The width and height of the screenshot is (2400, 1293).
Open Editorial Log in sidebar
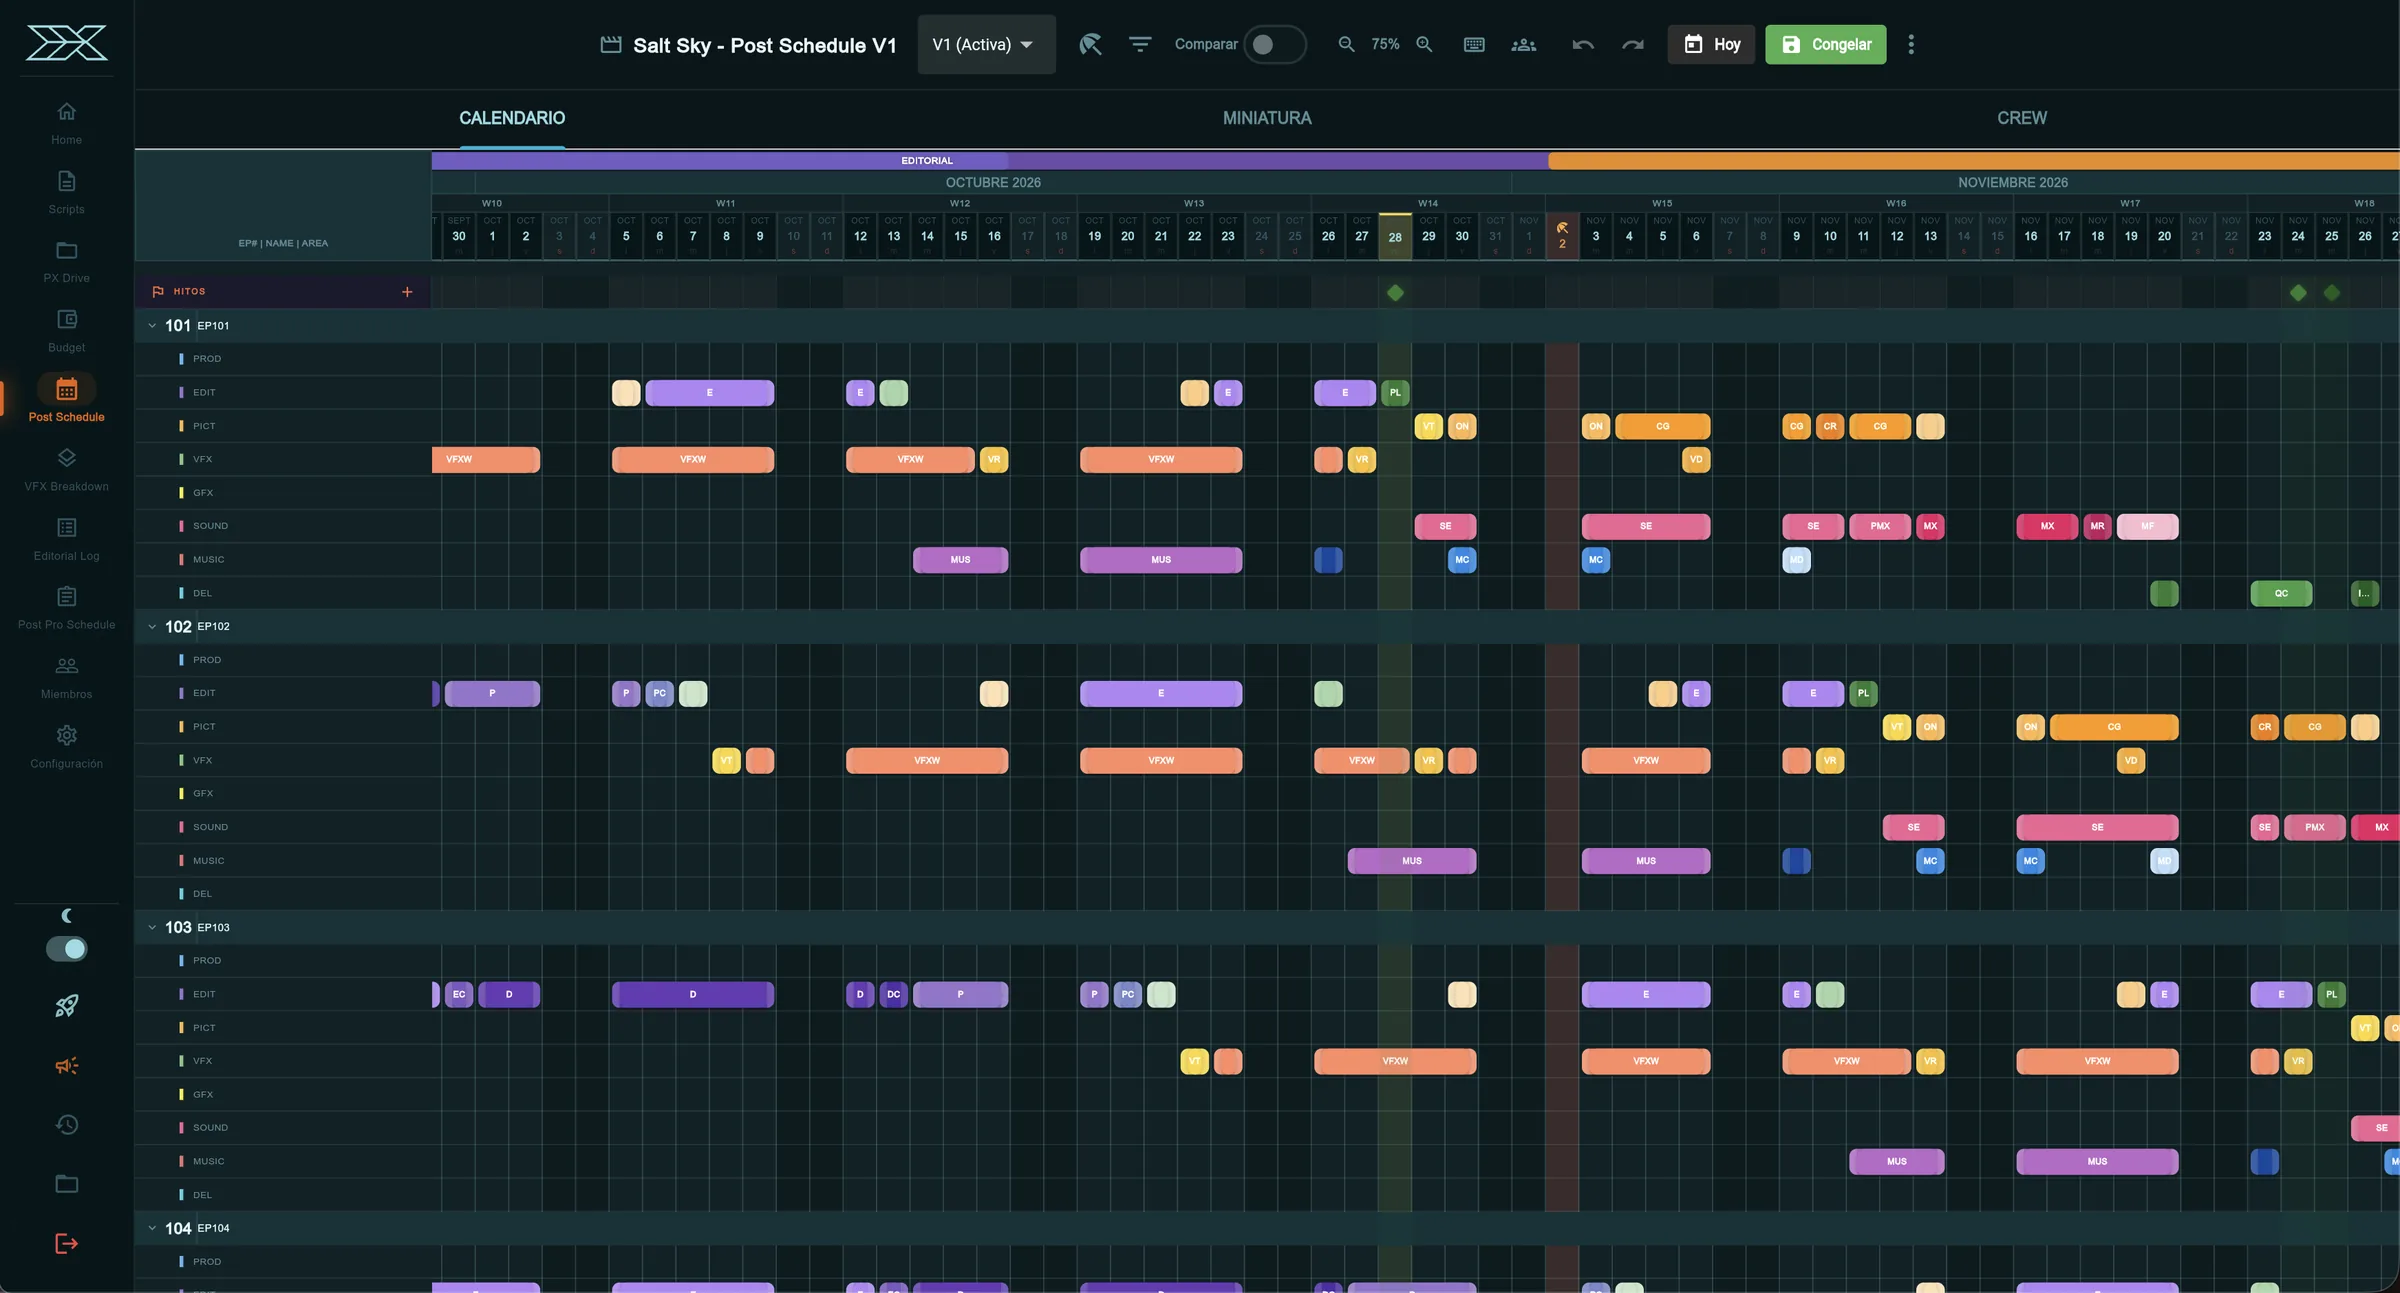click(x=66, y=539)
